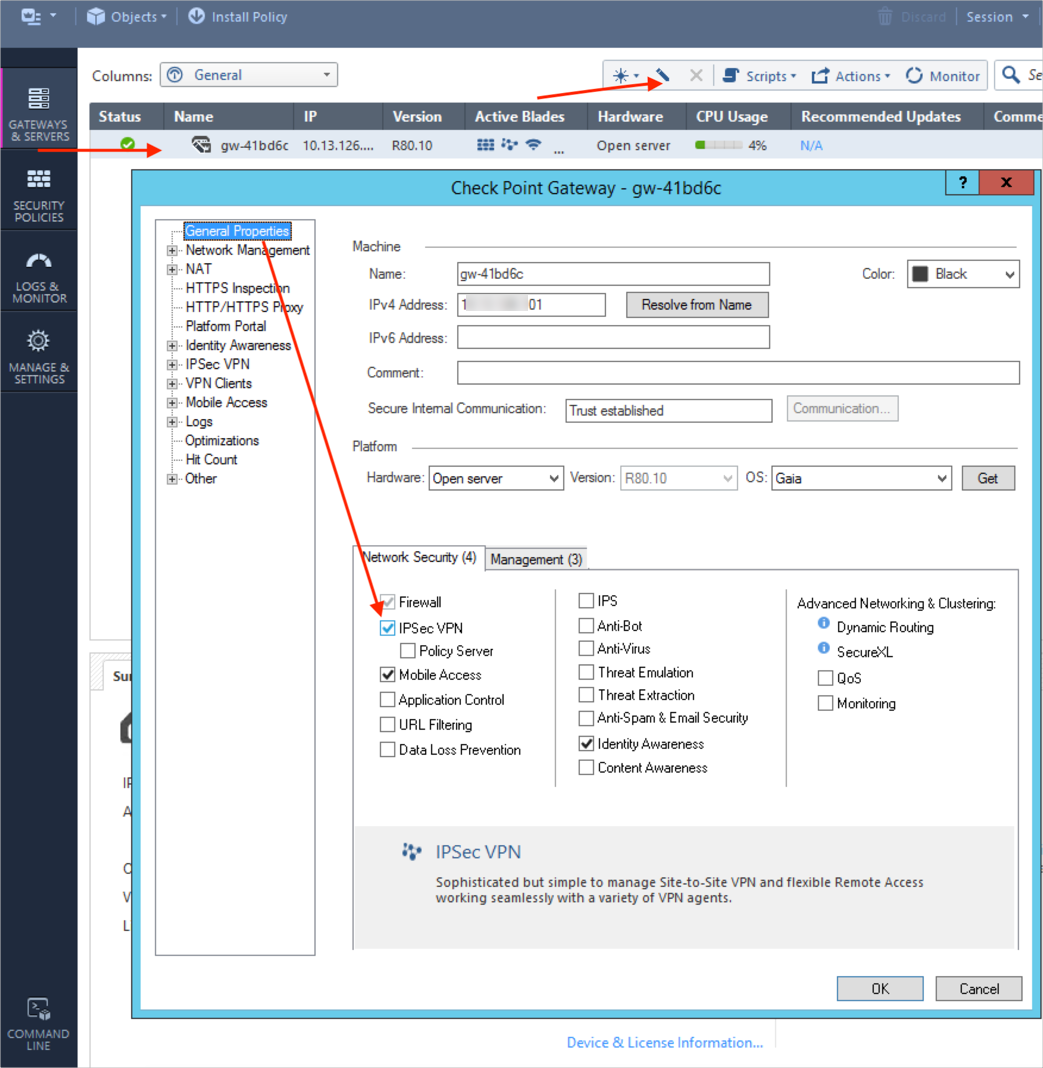Click the Install Policy button
The height and width of the screenshot is (1068, 1043).
coord(237,16)
